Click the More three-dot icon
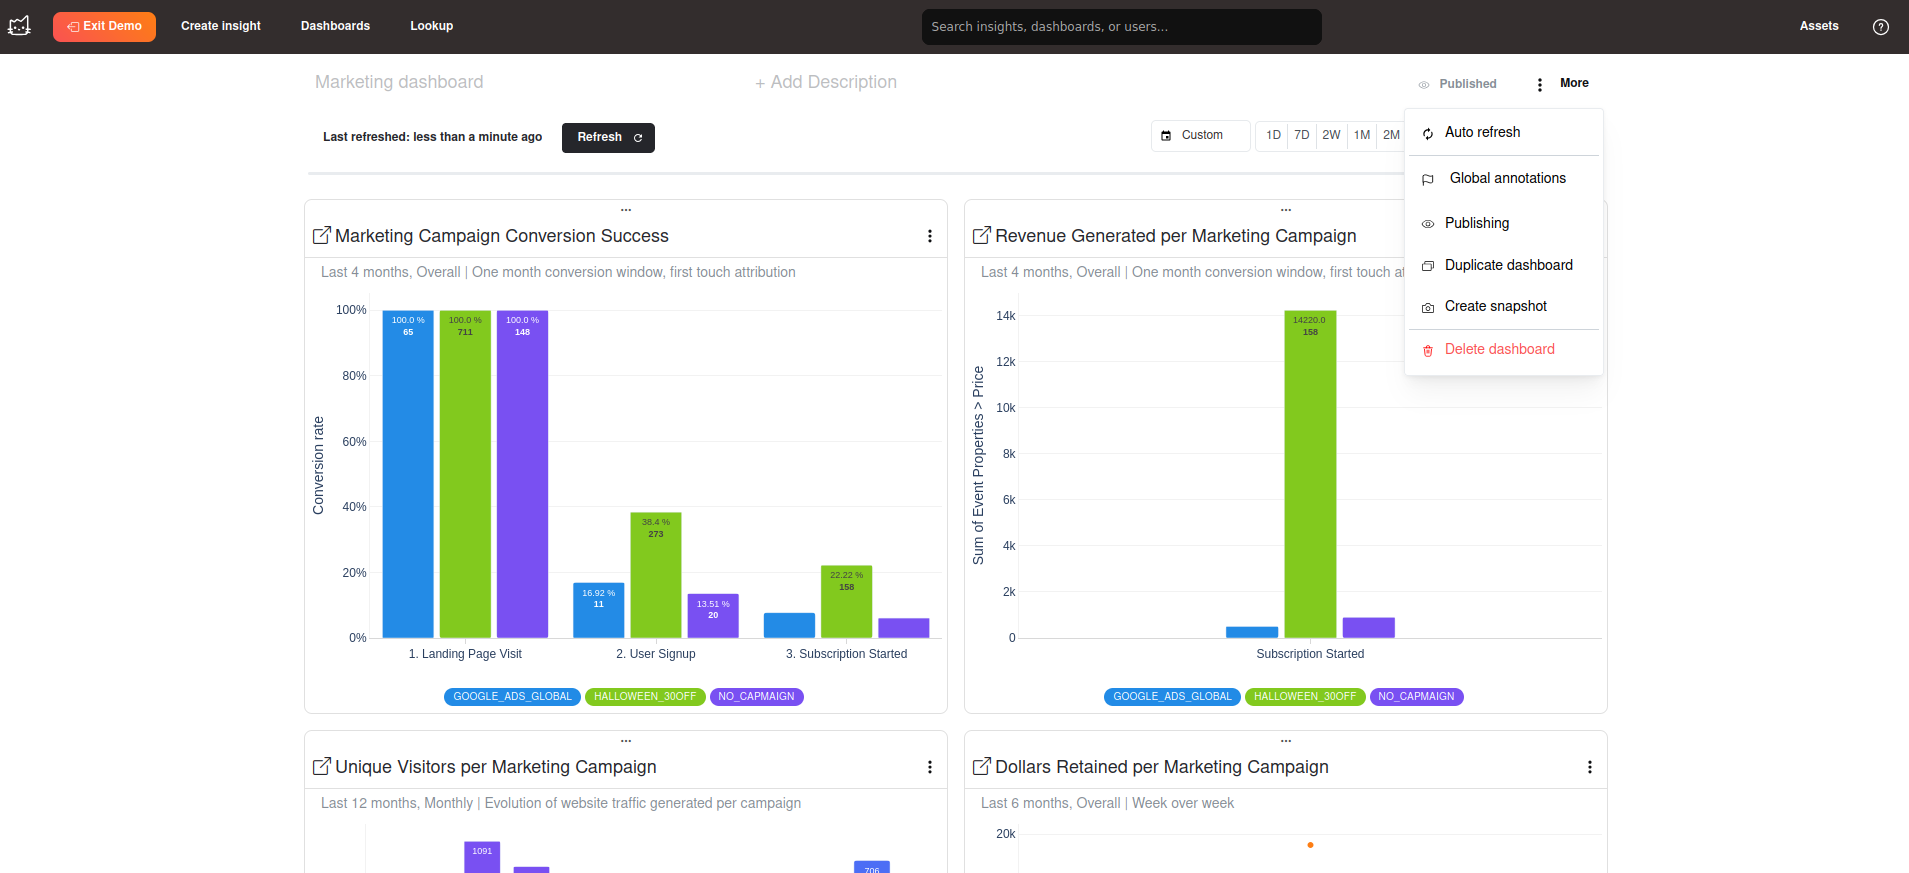1909x873 pixels. 1539,84
